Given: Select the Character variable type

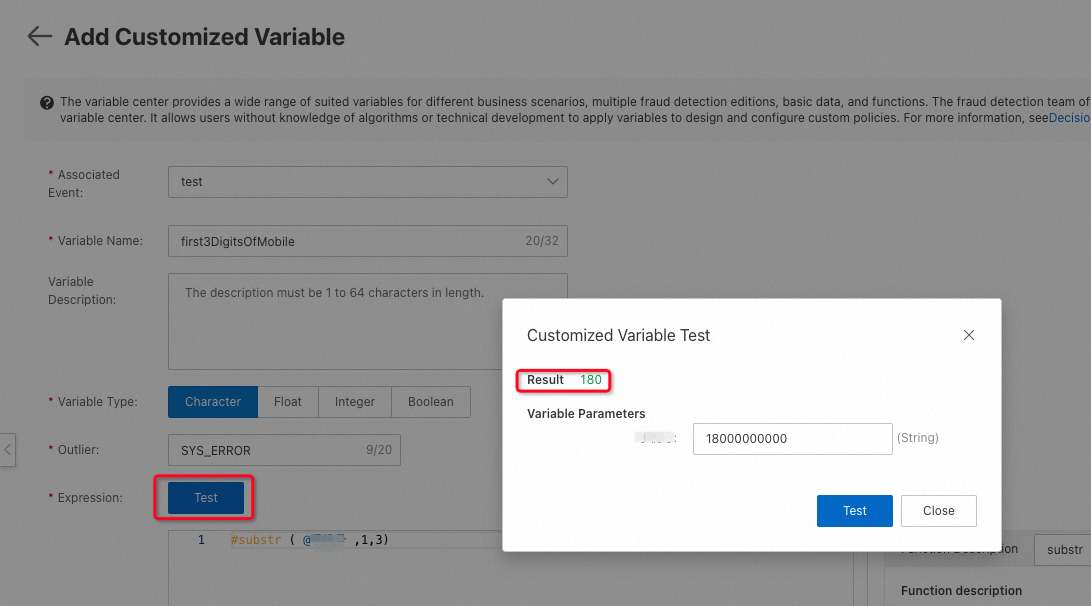Looking at the screenshot, I should [213, 402].
